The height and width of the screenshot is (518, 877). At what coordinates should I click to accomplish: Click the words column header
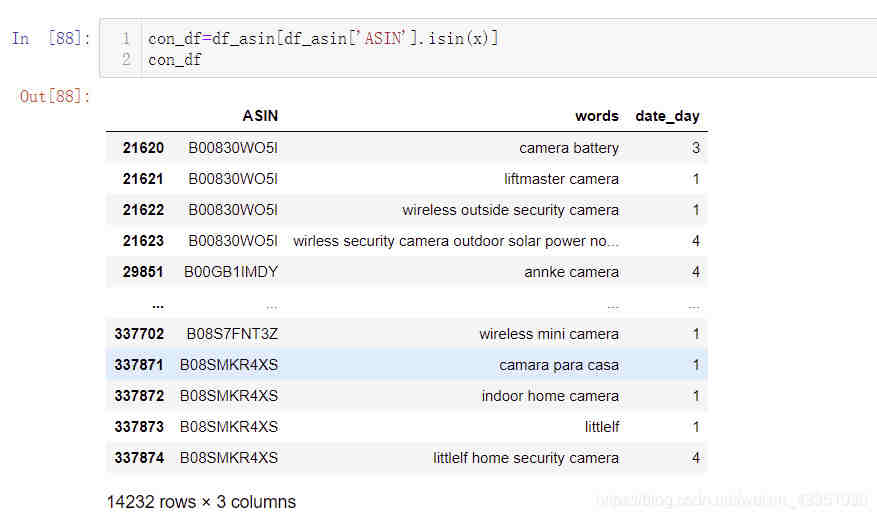pos(596,116)
